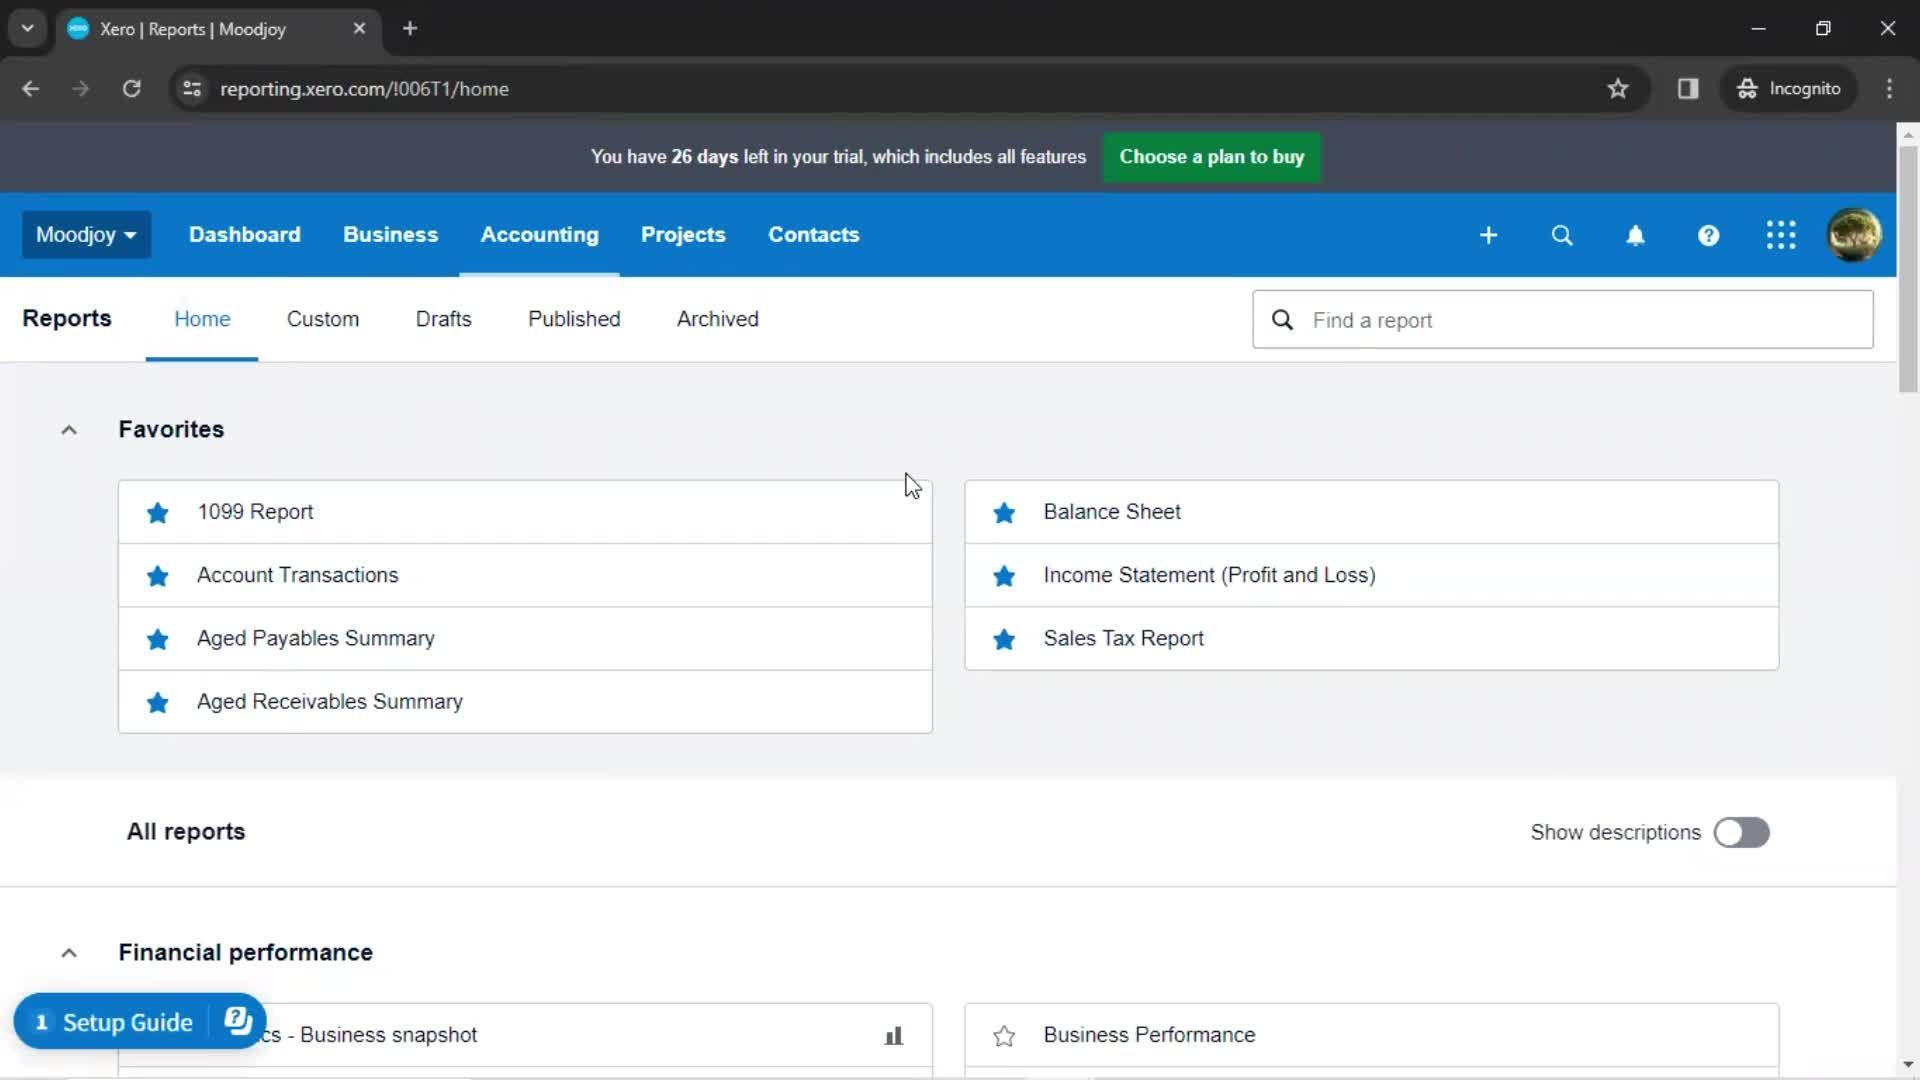Click the Find a report search field
The width and height of the screenshot is (1920, 1080).
point(1562,320)
